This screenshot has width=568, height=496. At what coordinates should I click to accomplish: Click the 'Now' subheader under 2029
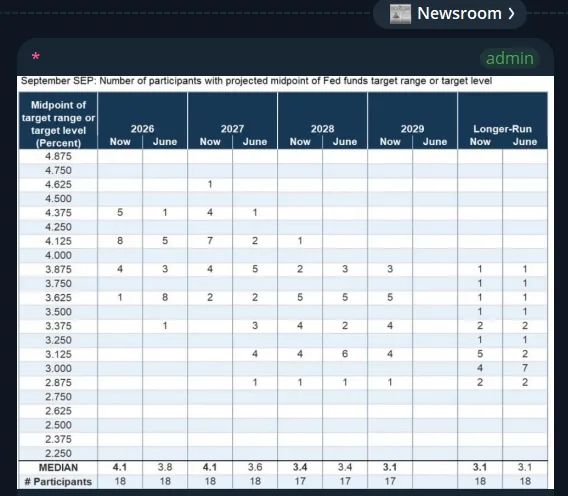point(390,142)
